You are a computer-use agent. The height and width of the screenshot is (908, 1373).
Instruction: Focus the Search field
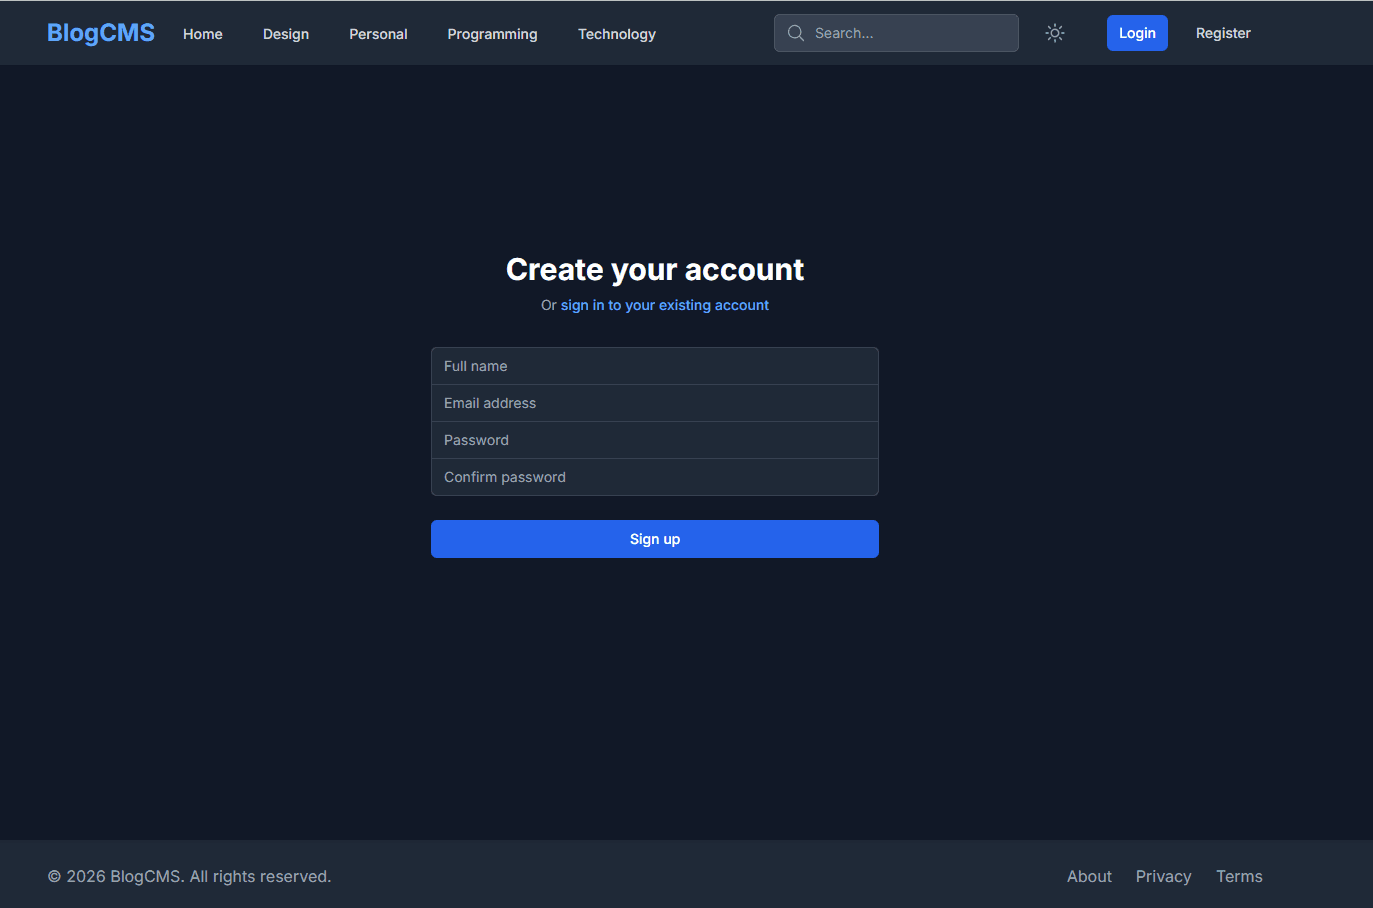click(896, 33)
